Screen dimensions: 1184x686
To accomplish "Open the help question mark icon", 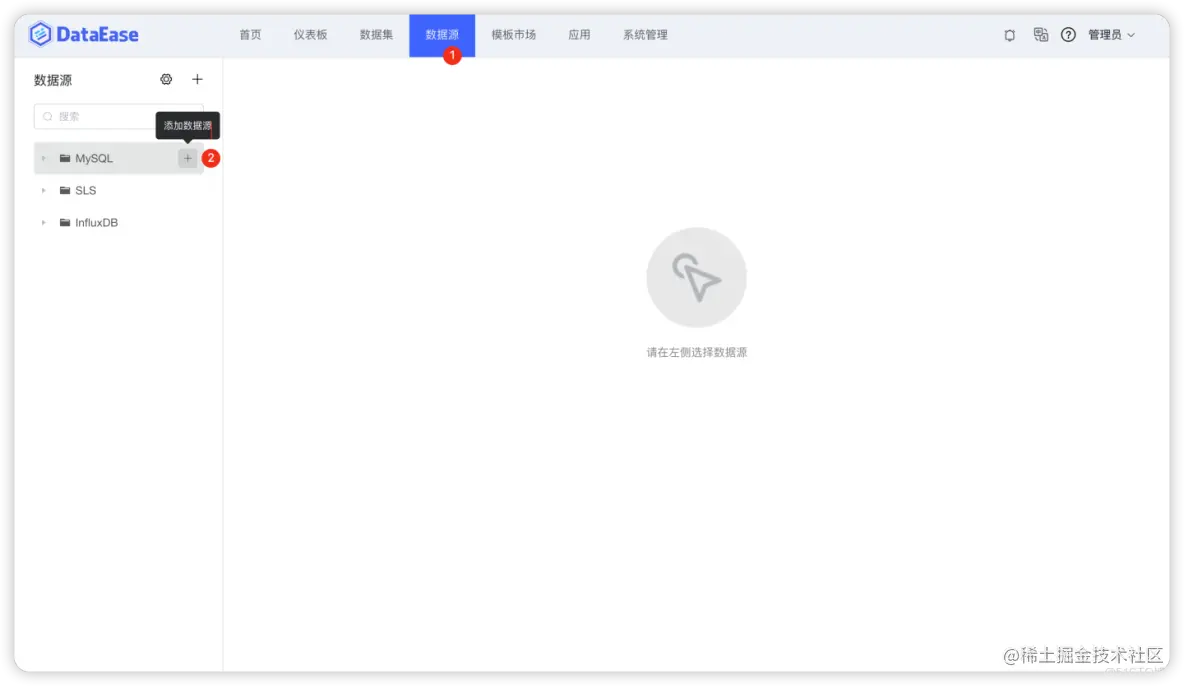I will 1068,35.
